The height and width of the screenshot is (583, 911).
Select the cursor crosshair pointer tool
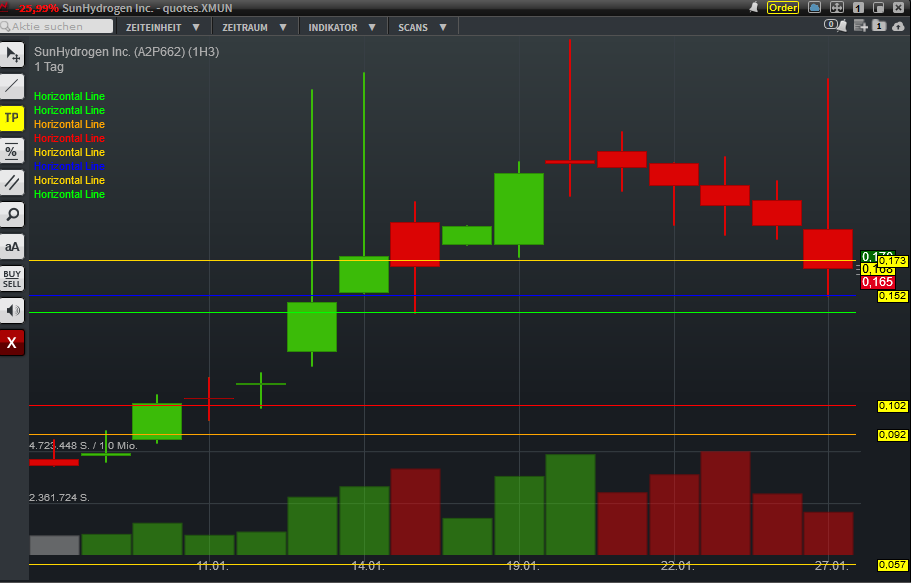[x=12, y=55]
